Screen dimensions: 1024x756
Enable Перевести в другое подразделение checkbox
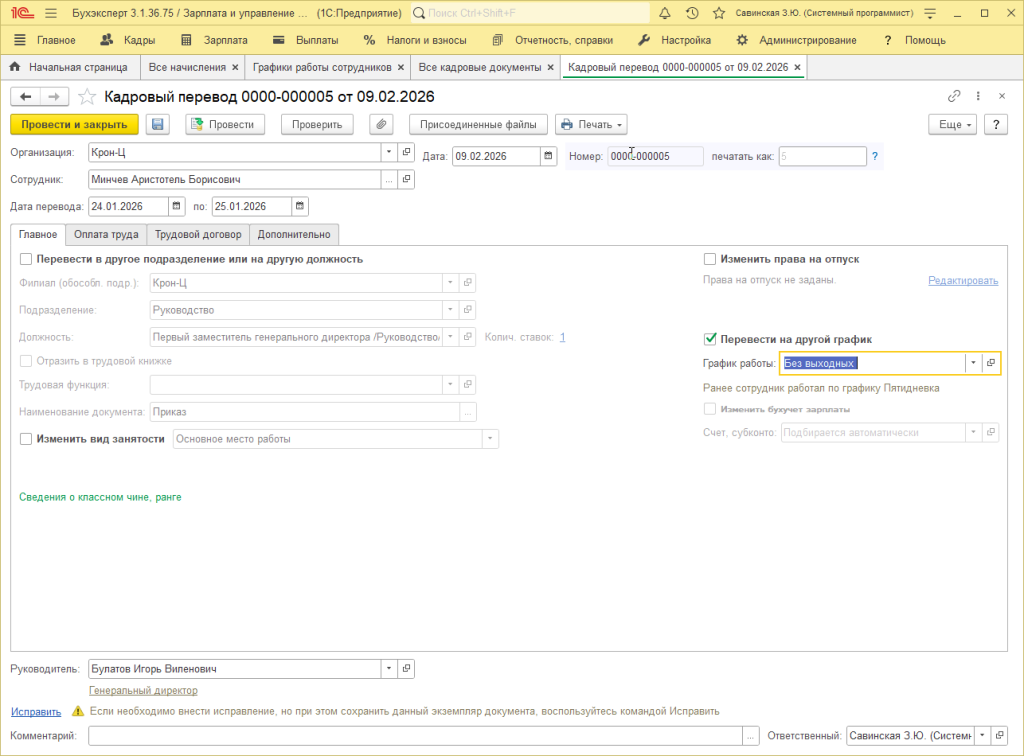(x=26, y=259)
